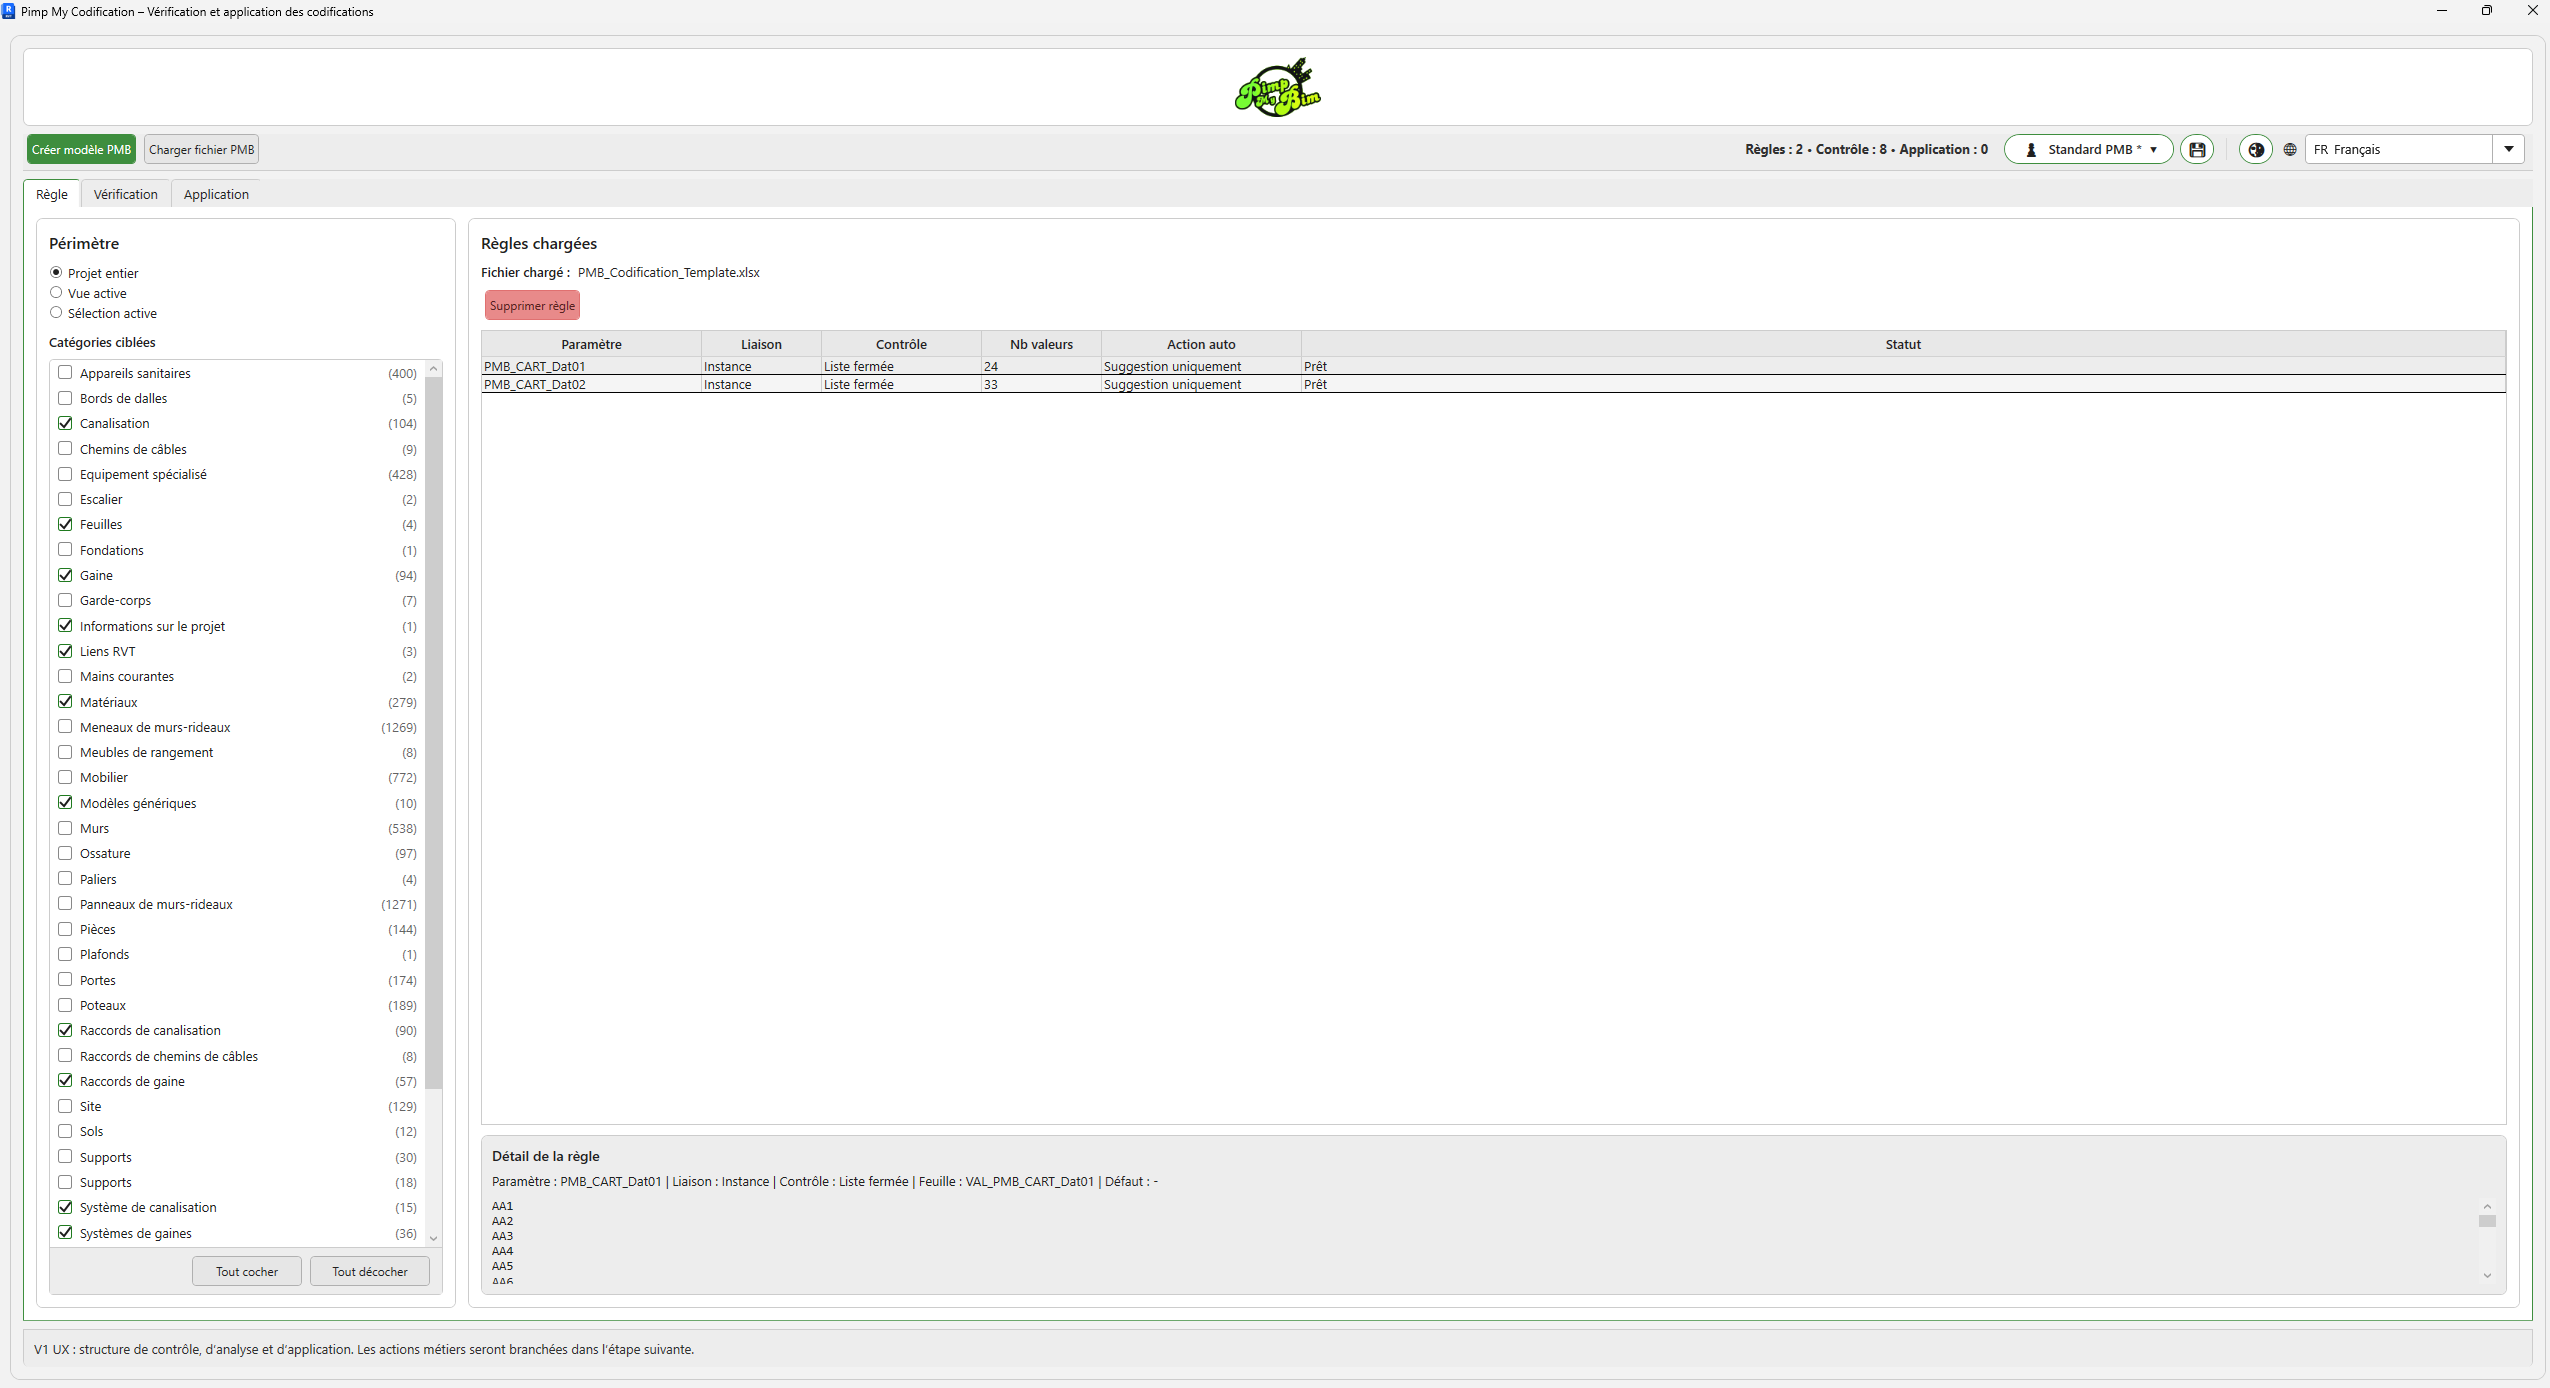This screenshot has width=2550, height=1388.
Task: Click the app icon in the title bar
Action: [x=9, y=11]
